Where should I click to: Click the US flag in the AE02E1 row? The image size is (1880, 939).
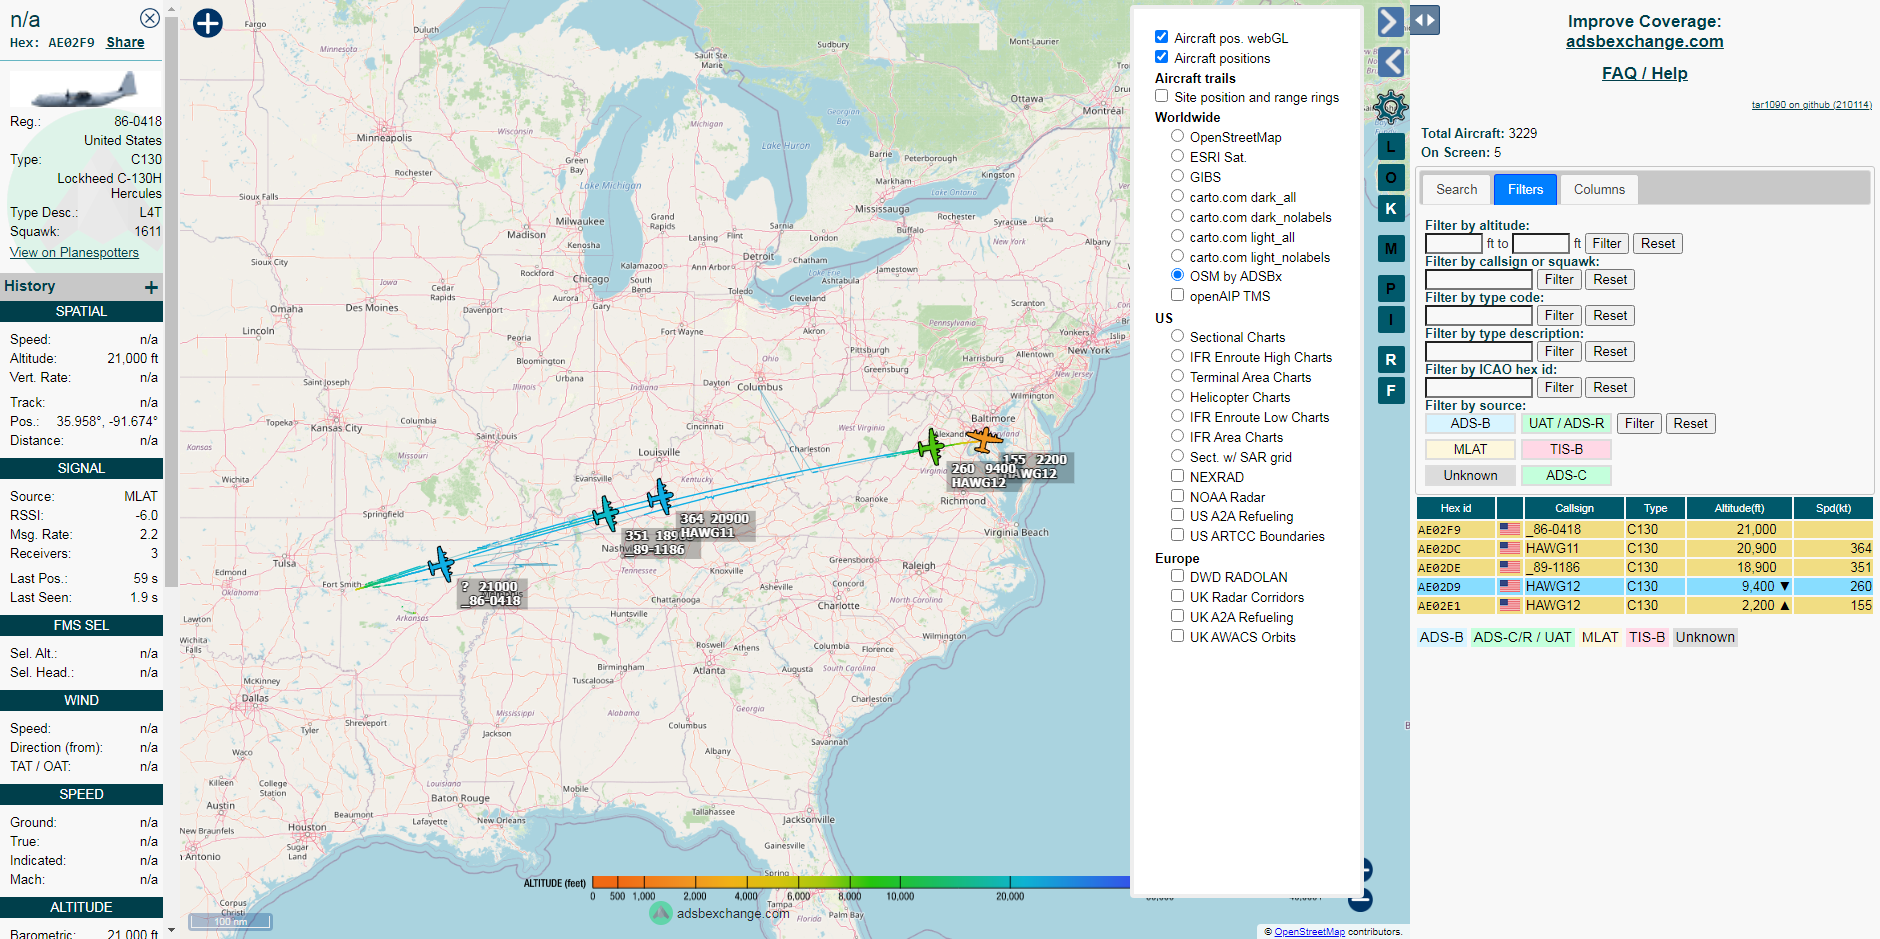[1510, 605]
